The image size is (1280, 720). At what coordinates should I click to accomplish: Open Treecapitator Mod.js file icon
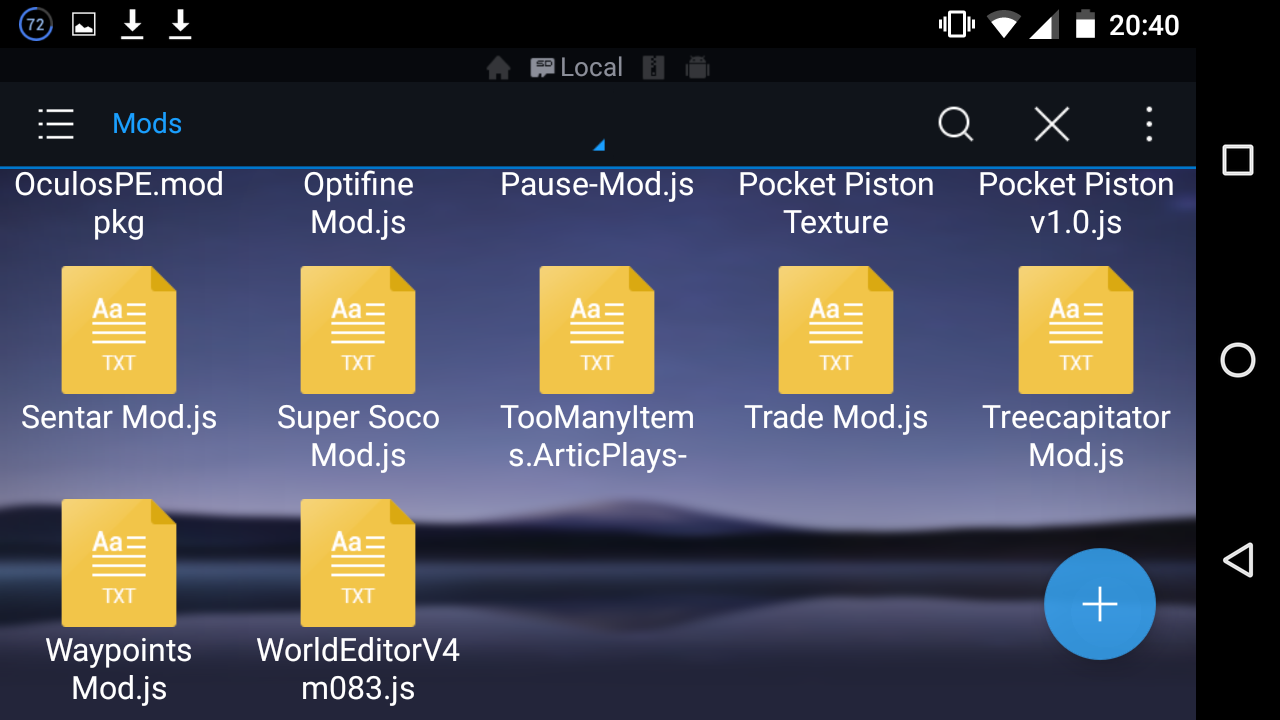click(1076, 329)
